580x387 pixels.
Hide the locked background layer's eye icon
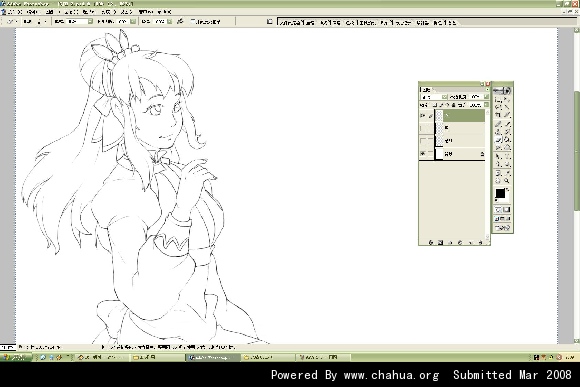click(x=422, y=154)
